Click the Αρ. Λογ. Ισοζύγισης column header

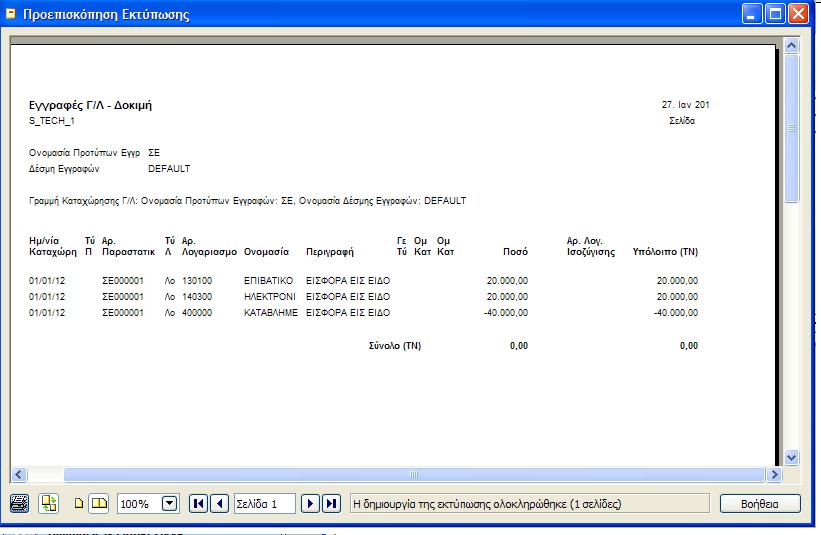point(591,246)
